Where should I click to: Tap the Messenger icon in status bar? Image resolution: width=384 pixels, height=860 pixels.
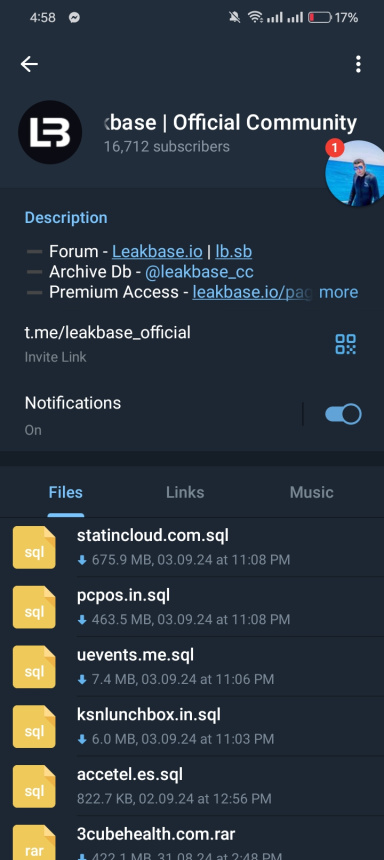tap(75, 18)
